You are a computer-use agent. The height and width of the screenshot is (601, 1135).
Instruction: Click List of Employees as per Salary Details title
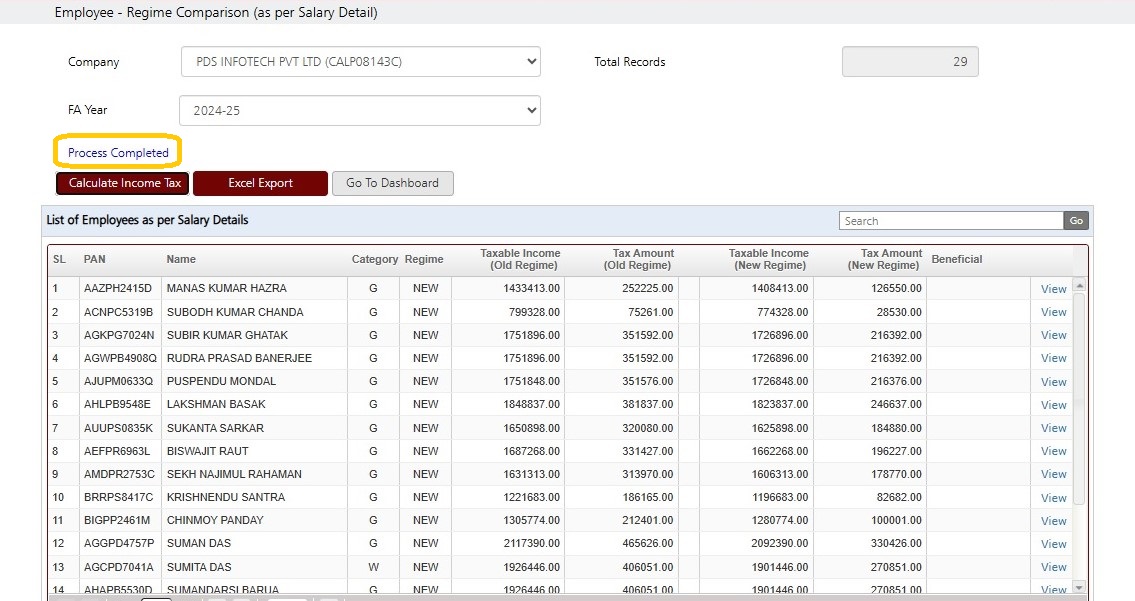(x=148, y=220)
